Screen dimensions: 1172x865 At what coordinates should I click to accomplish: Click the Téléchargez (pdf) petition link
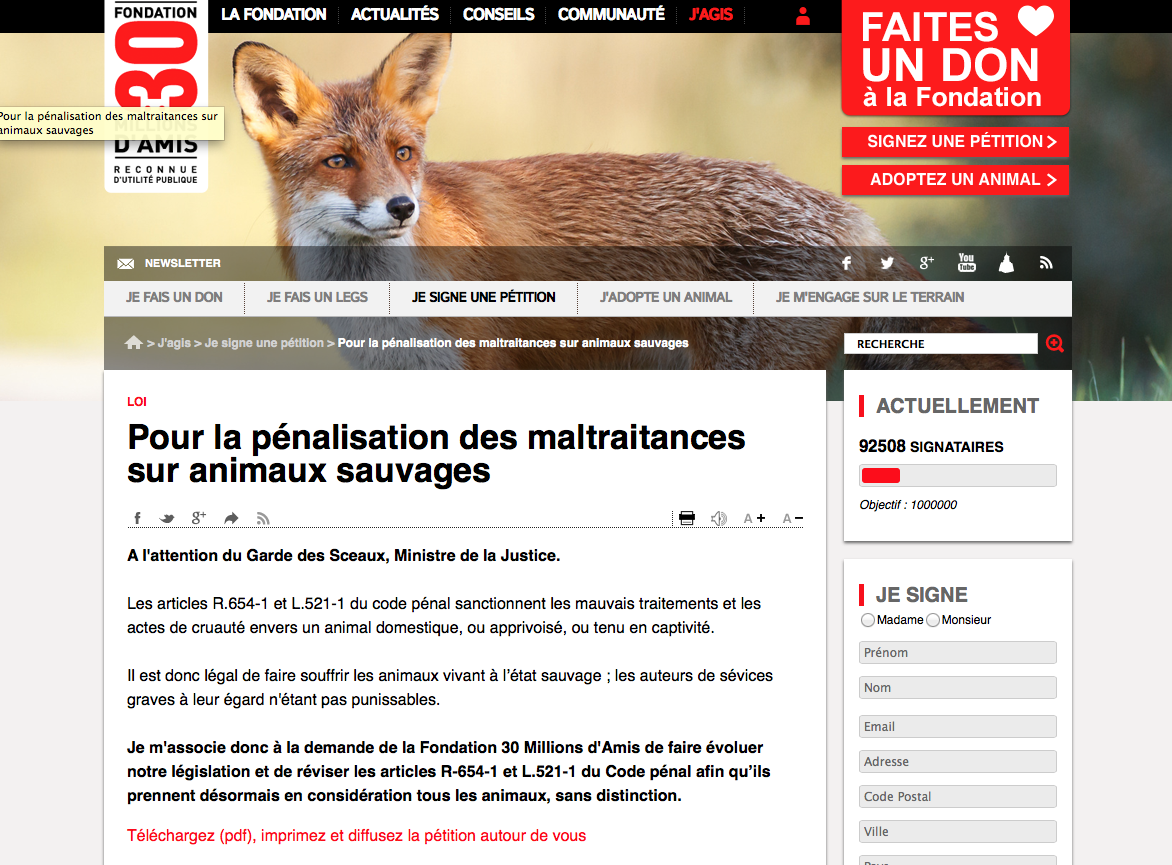(357, 836)
